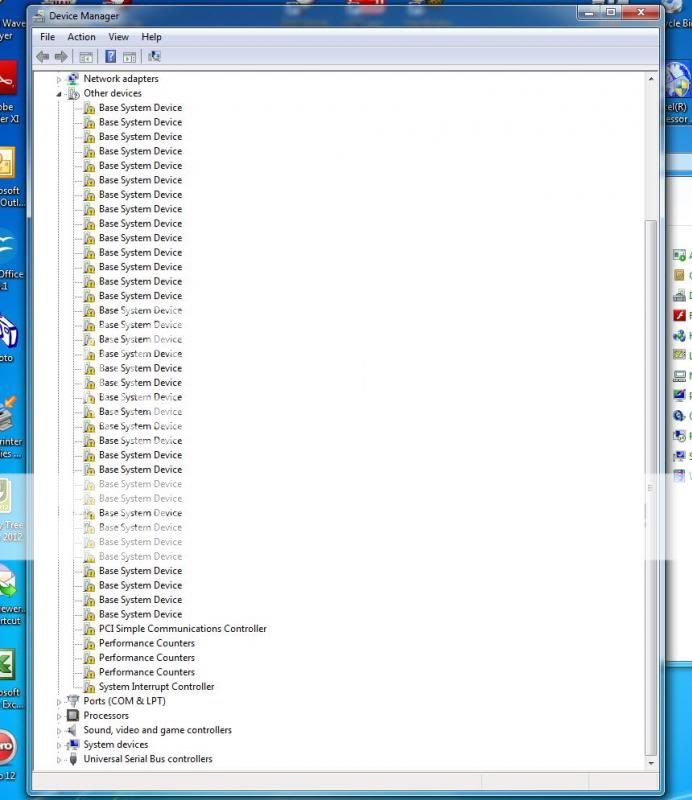
Task: Click the blue Help toolbar icon
Action: click(x=110, y=57)
